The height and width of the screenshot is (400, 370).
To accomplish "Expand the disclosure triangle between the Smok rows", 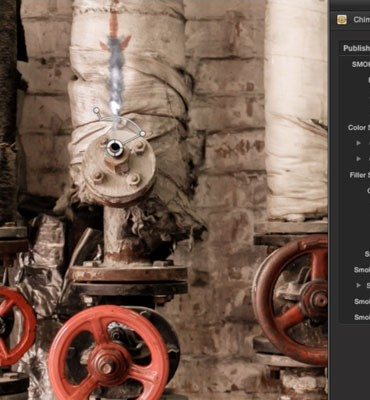I will (358, 285).
